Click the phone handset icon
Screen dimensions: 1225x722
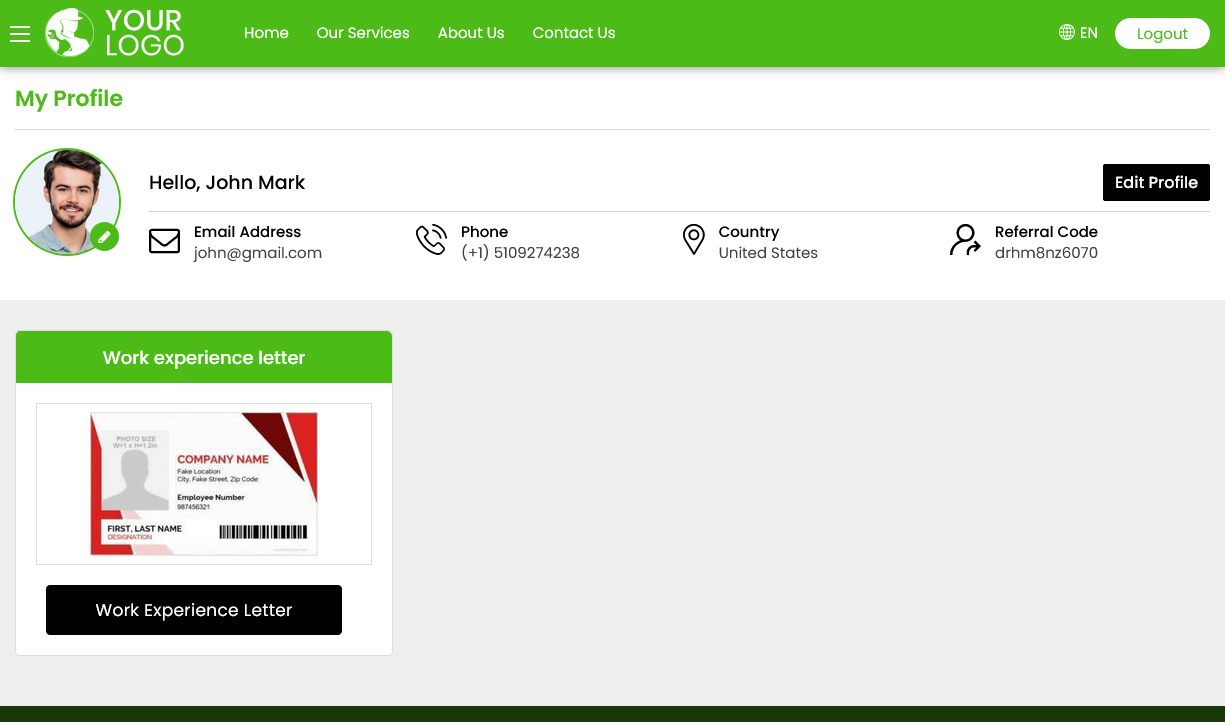[x=431, y=239]
